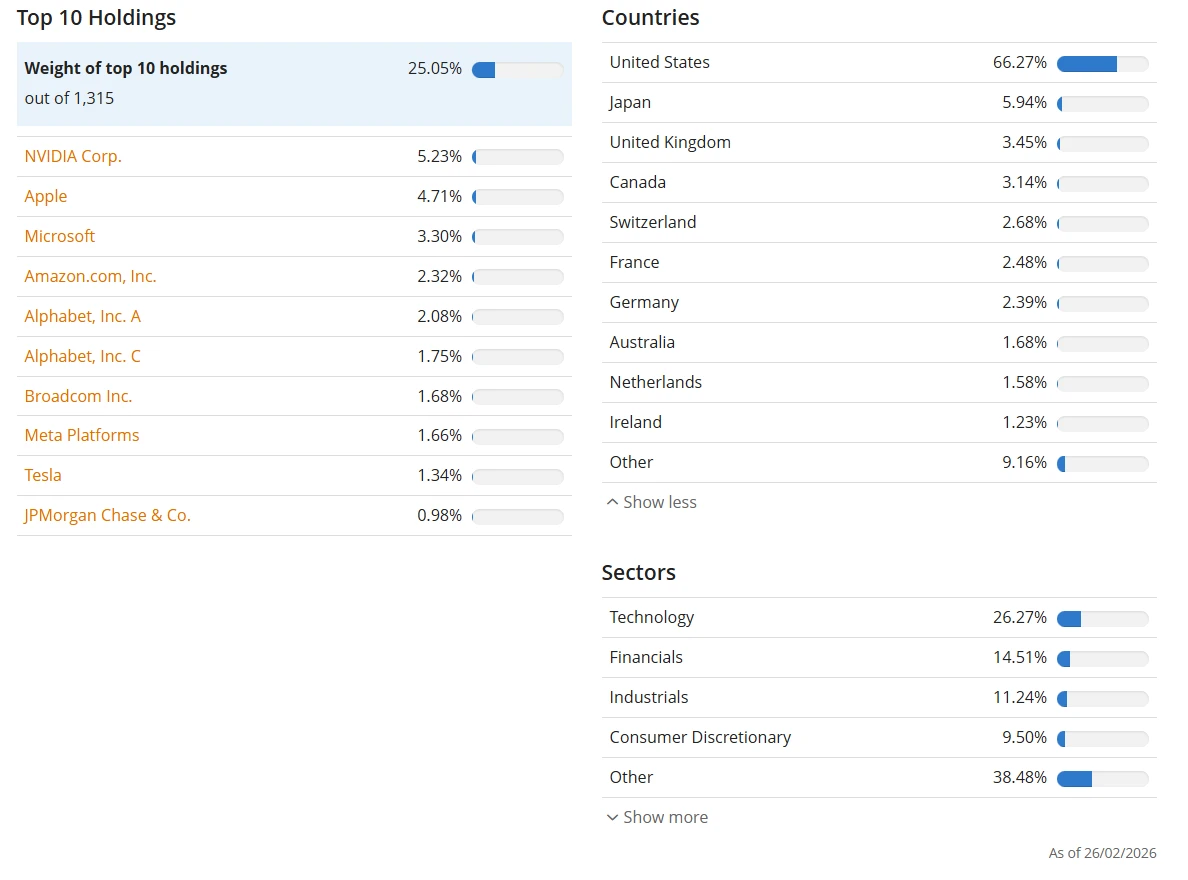Select the Tesla holding link
This screenshot has width=1188, height=880.
[43, 476]
